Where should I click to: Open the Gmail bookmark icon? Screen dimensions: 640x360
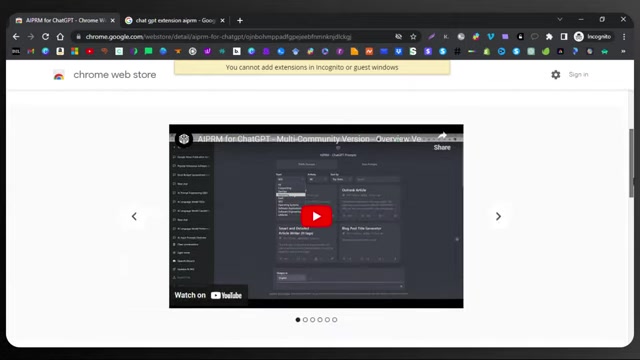click(x=31, y=51)
